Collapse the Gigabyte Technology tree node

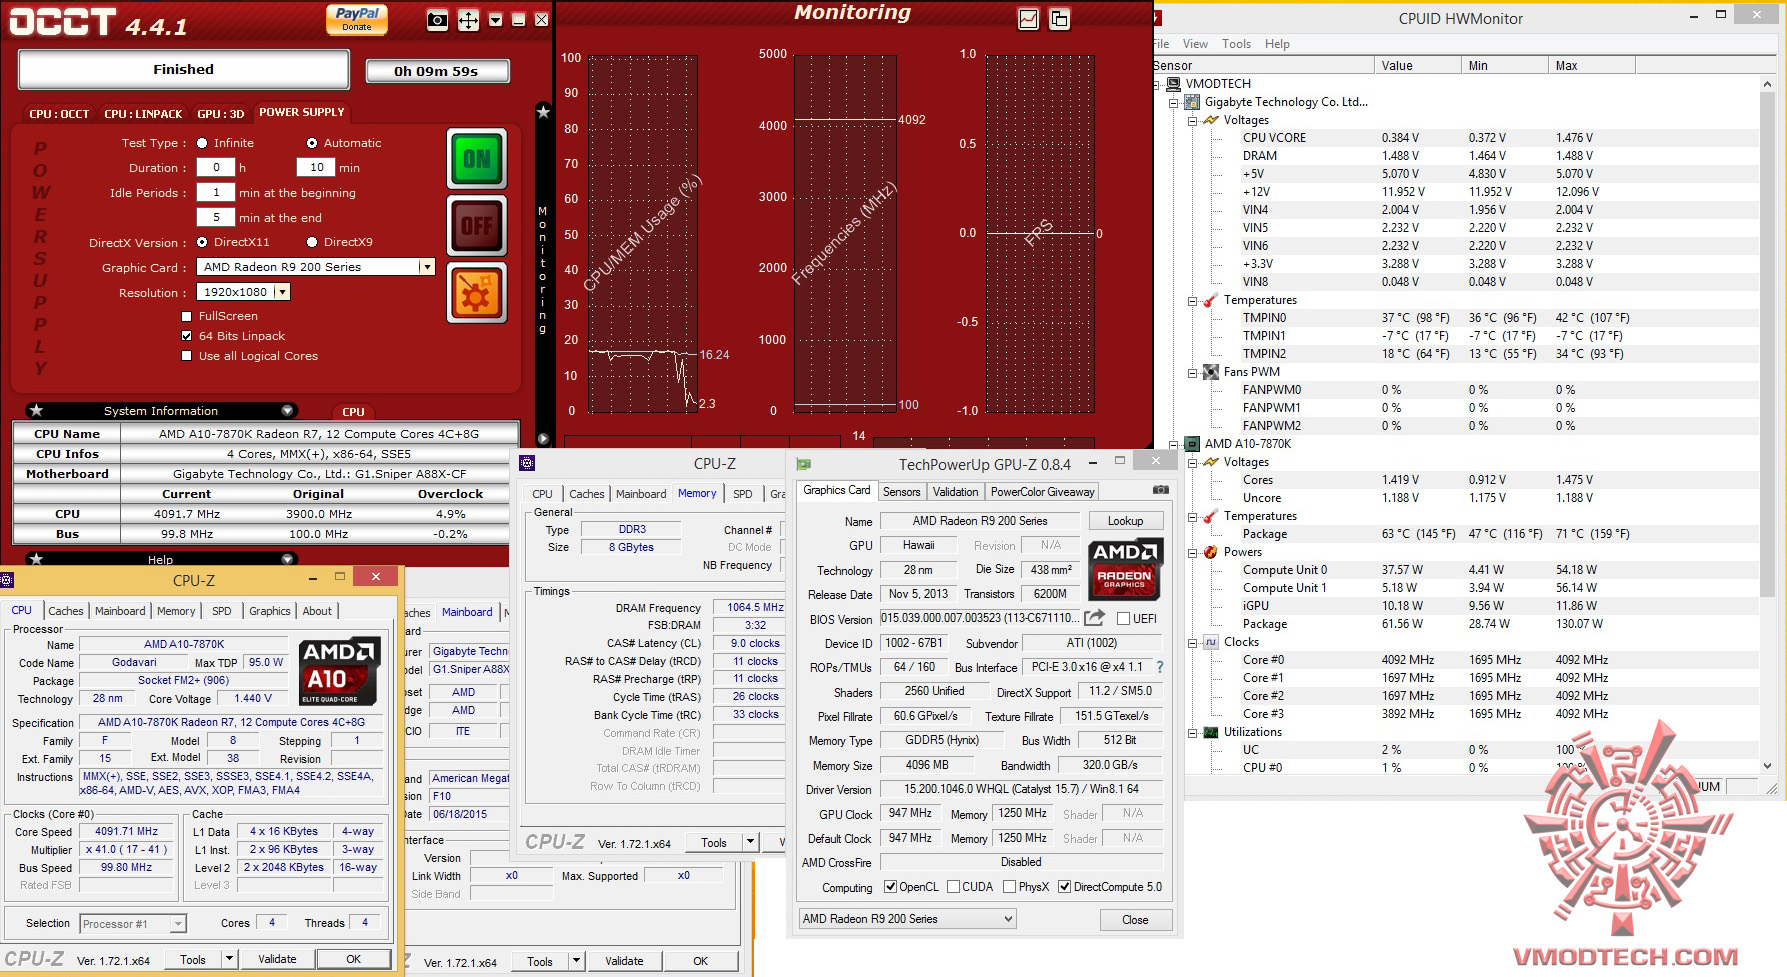pyautogui.click(x=1174, y=102)
